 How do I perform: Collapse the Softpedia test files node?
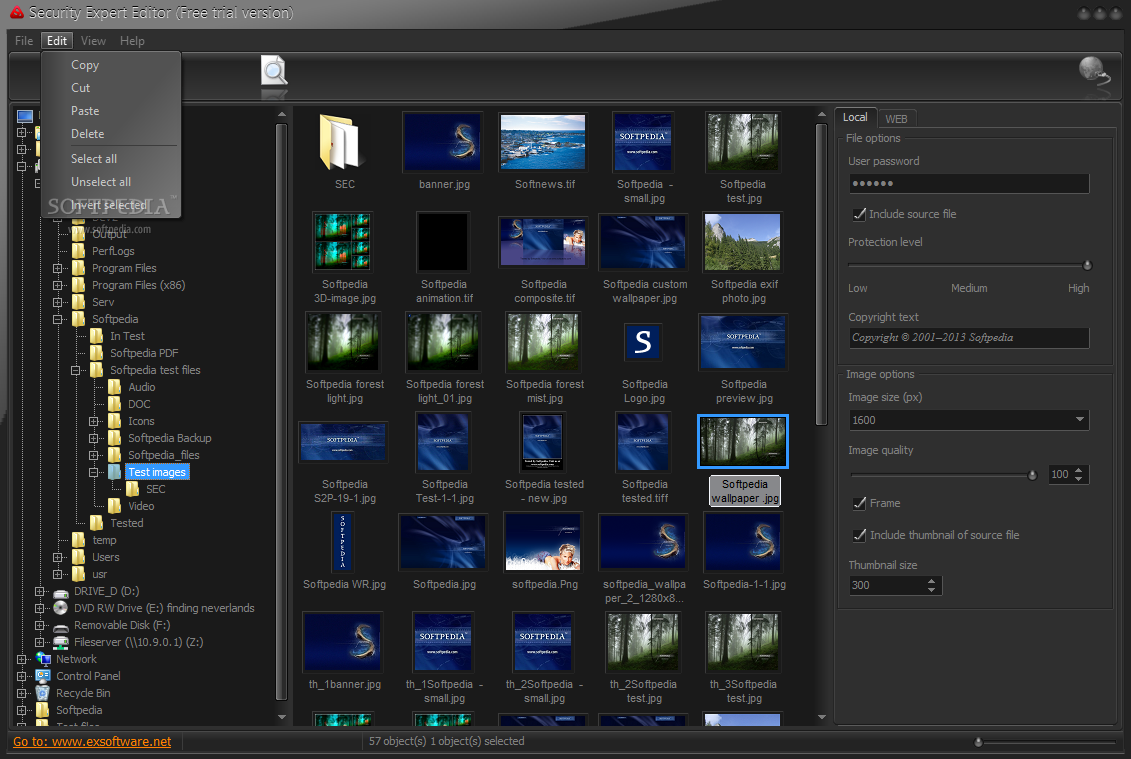click(76, 370)
